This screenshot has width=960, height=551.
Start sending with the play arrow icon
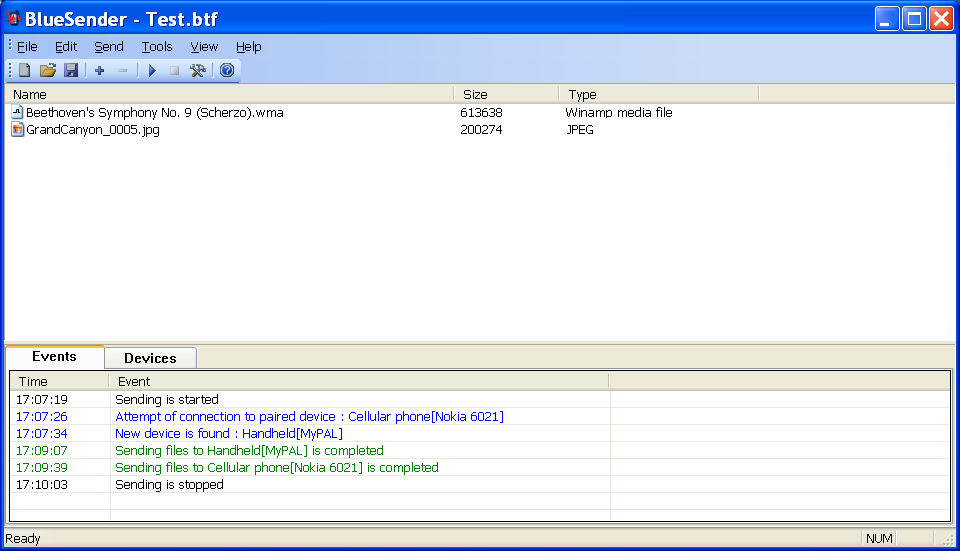coord(152,70)
